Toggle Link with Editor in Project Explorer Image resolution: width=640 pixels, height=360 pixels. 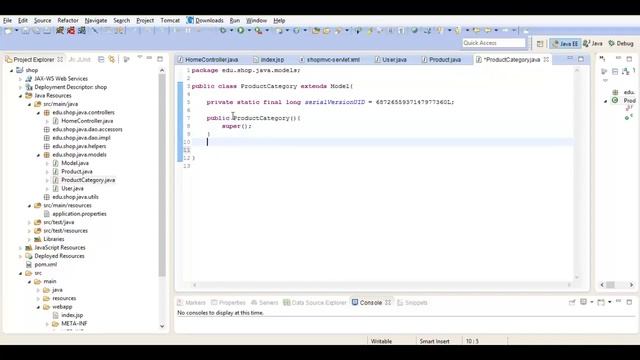(x=112, y=60)
